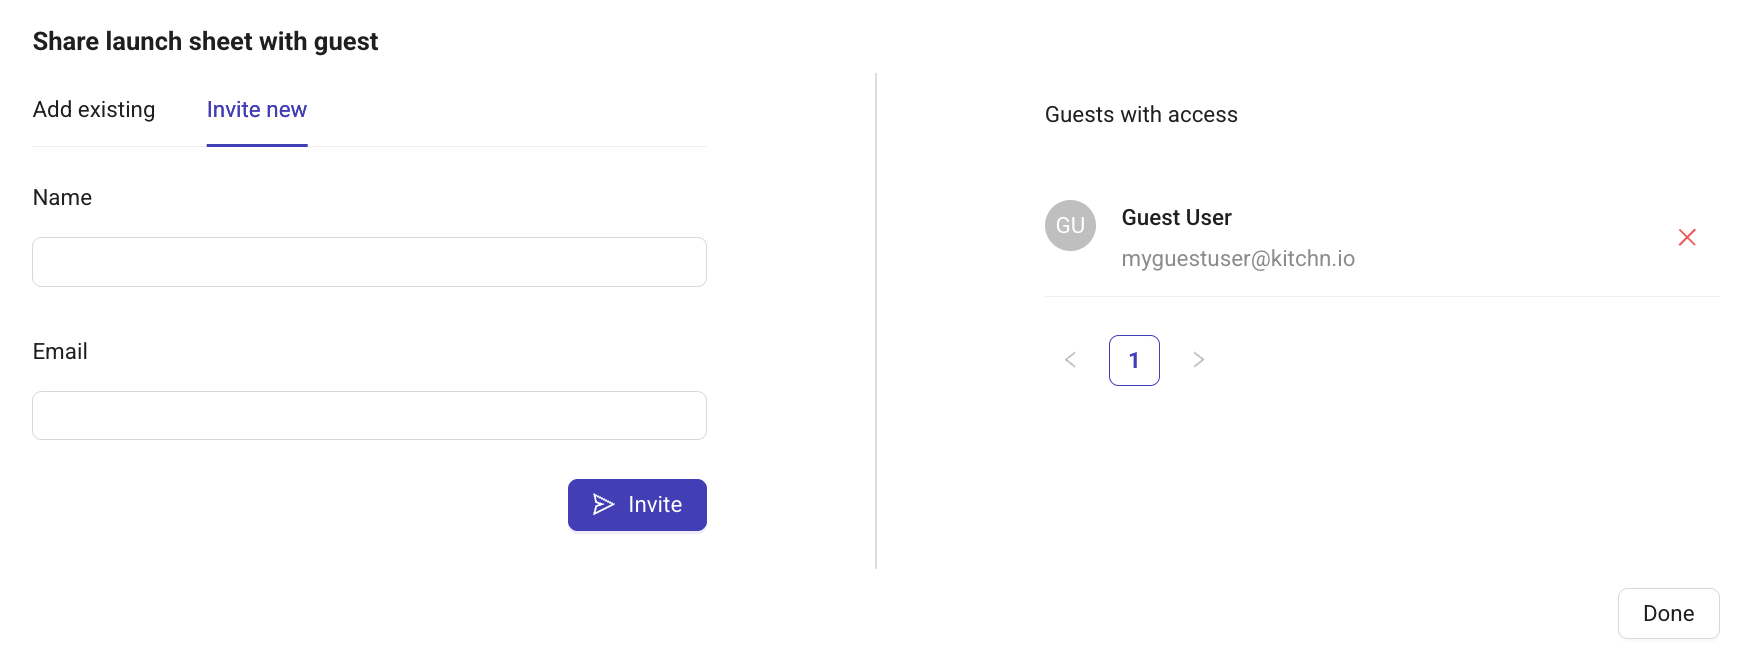
Task: Go to the previous guests page arrow
Action: [1070, 360]
